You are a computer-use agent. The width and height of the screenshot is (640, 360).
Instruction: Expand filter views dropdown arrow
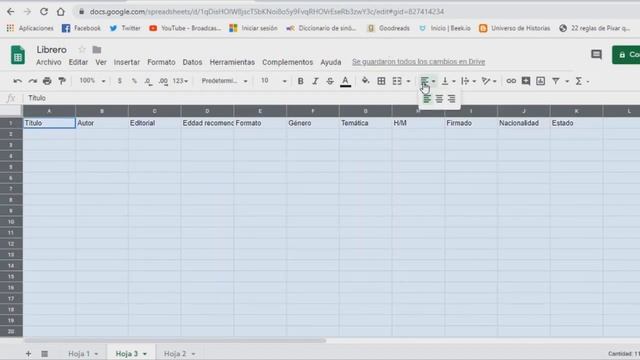tap(567, 81)
